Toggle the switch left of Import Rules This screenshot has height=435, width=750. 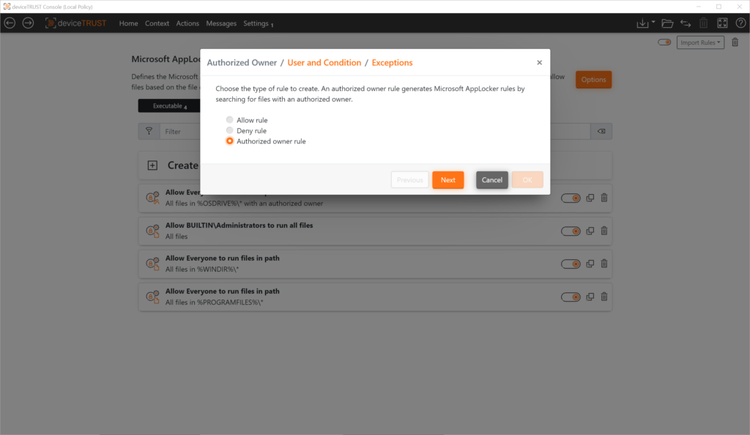point(664,42)
